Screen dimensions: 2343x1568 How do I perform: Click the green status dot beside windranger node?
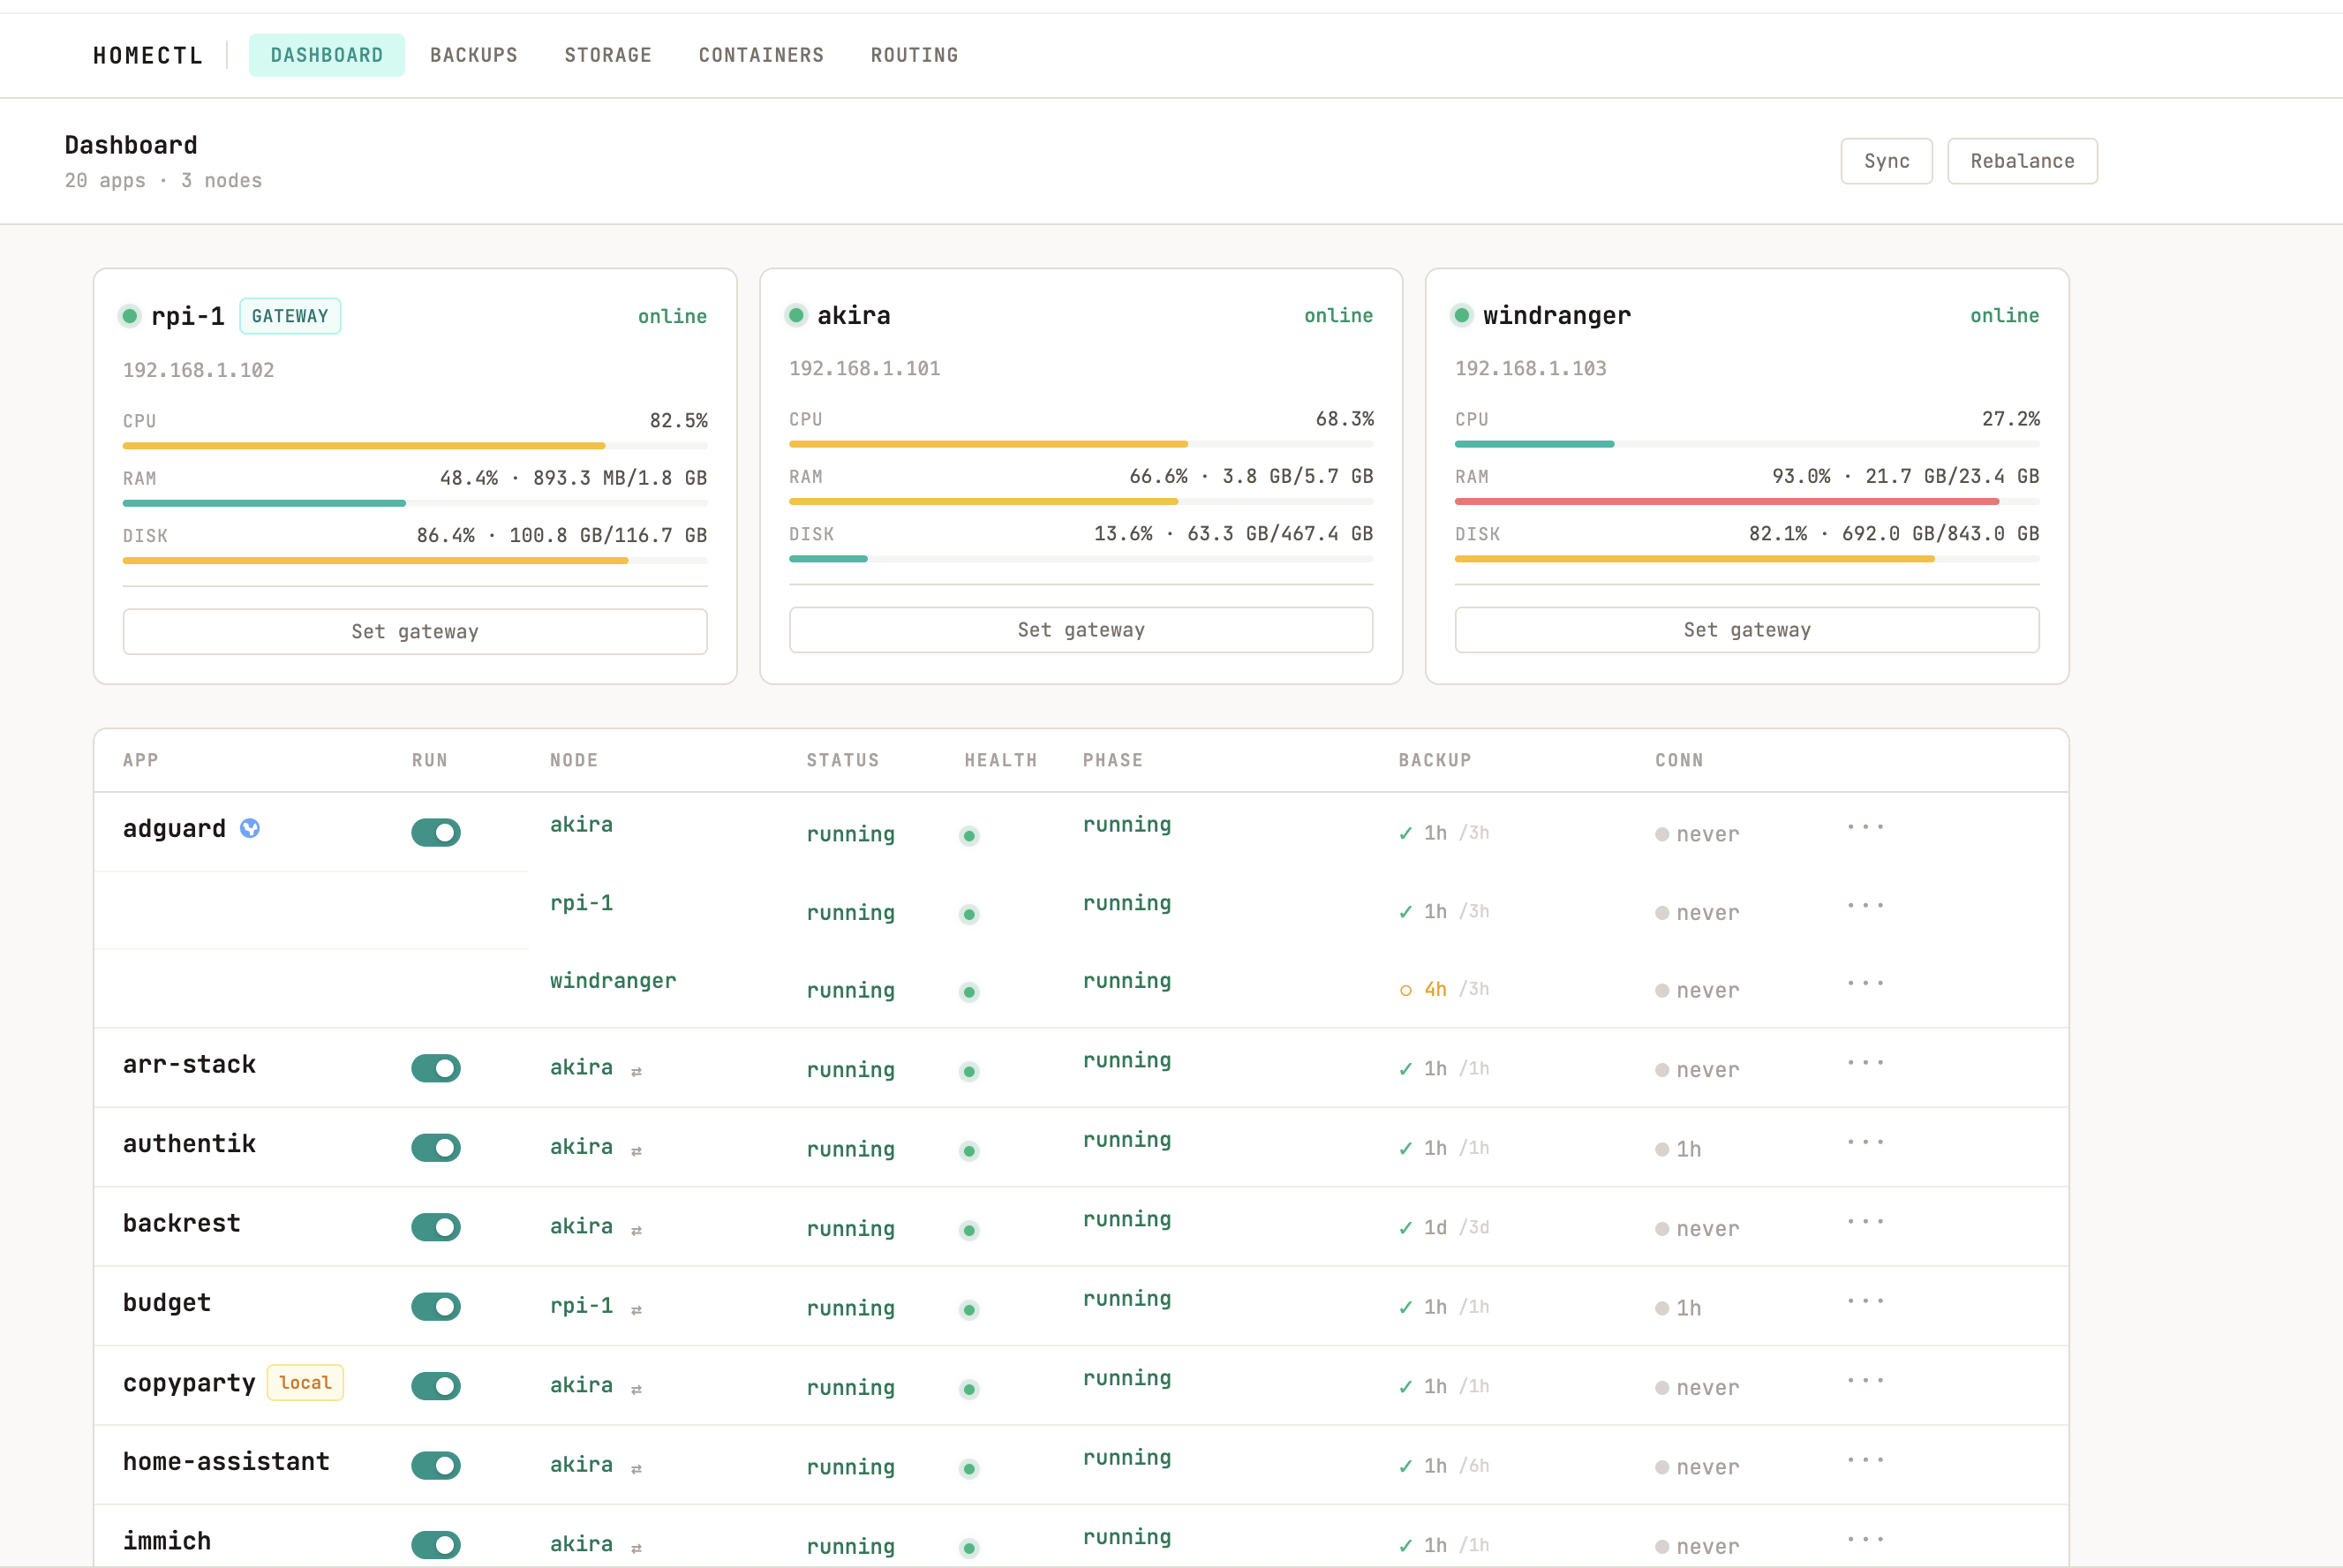1462,315
